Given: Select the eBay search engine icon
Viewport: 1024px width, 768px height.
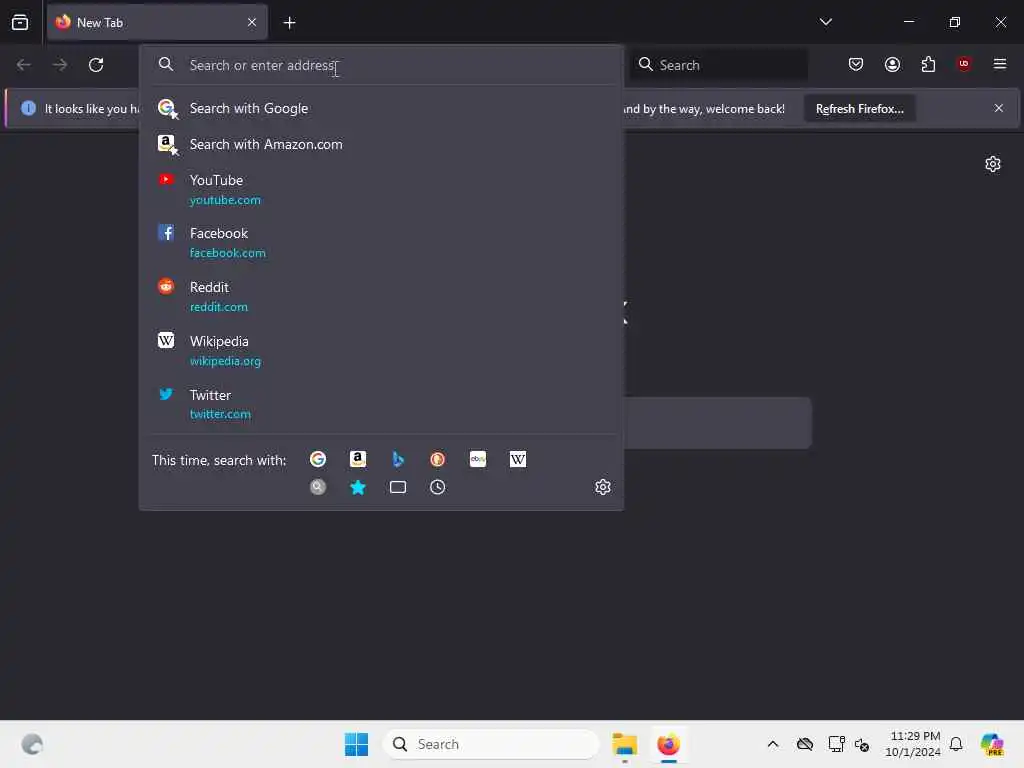Looking at the screenshot, I should click(x=478, y=460).
